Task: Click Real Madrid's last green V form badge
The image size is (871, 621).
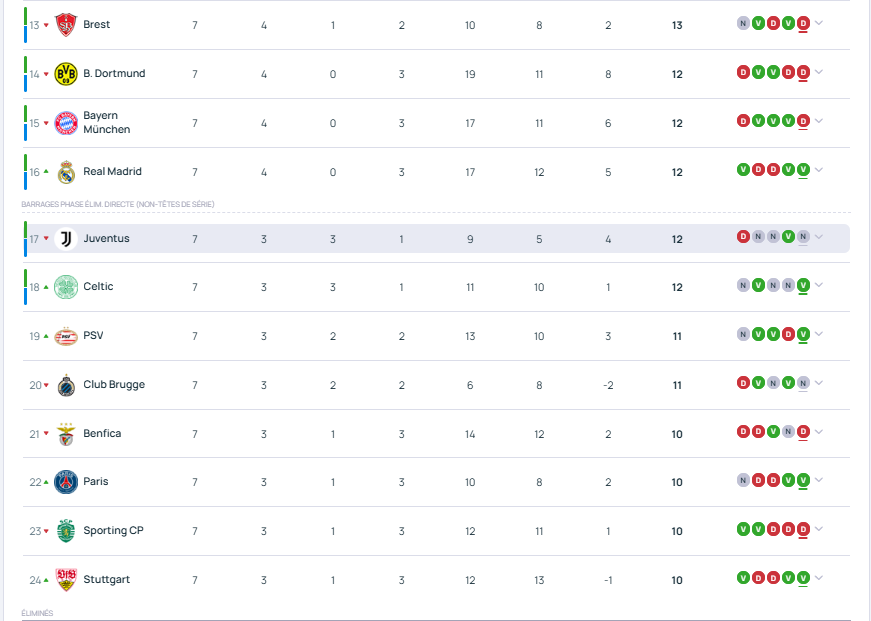Action: 803,170
